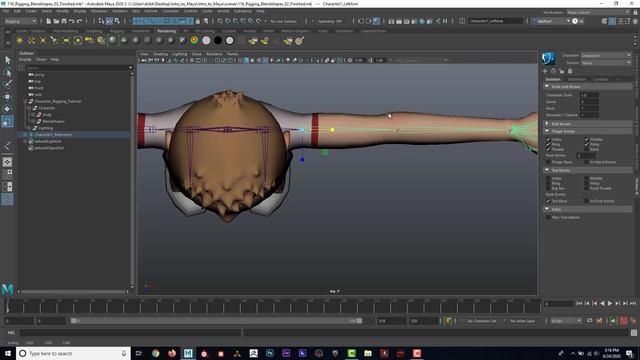Activate the Lasso select tool
Viewport: 640px width, 360px height.
point(7,73)
